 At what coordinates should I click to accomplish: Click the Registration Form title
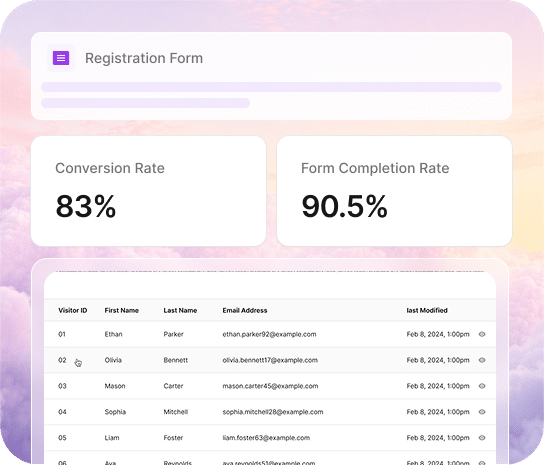click(144, 58)
